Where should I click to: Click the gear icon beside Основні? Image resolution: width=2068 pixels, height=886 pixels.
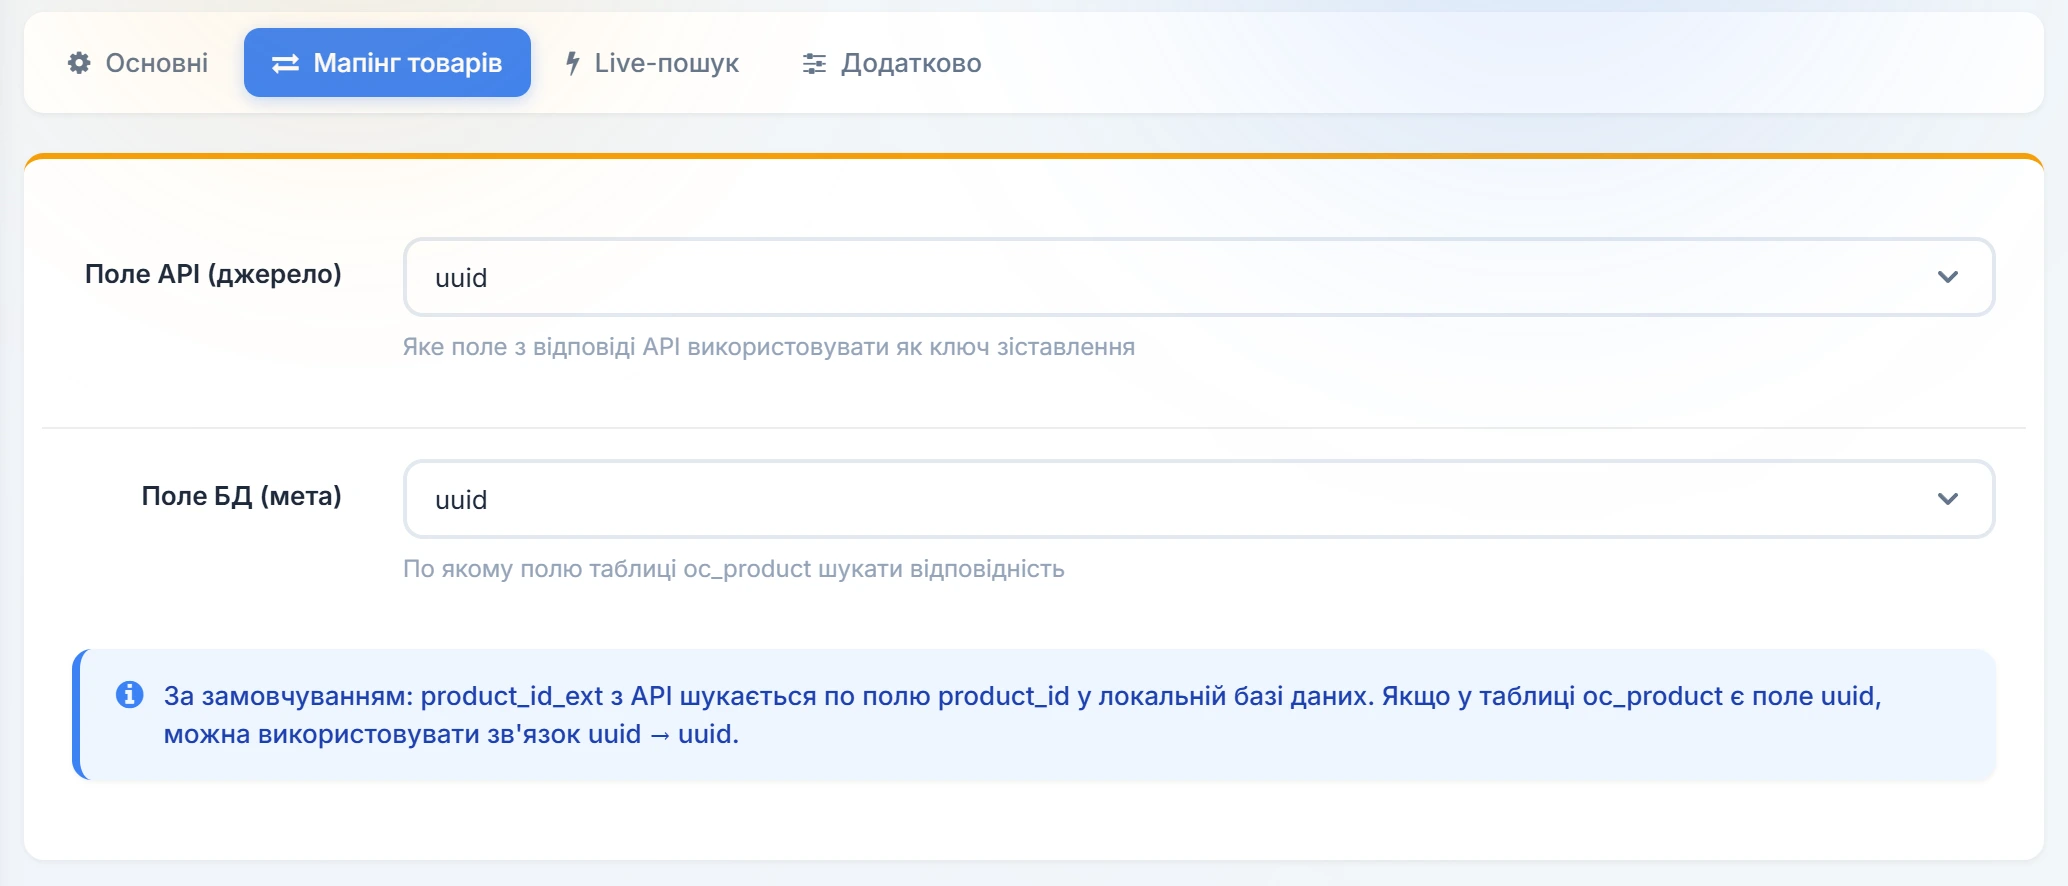tap(79, 63)
